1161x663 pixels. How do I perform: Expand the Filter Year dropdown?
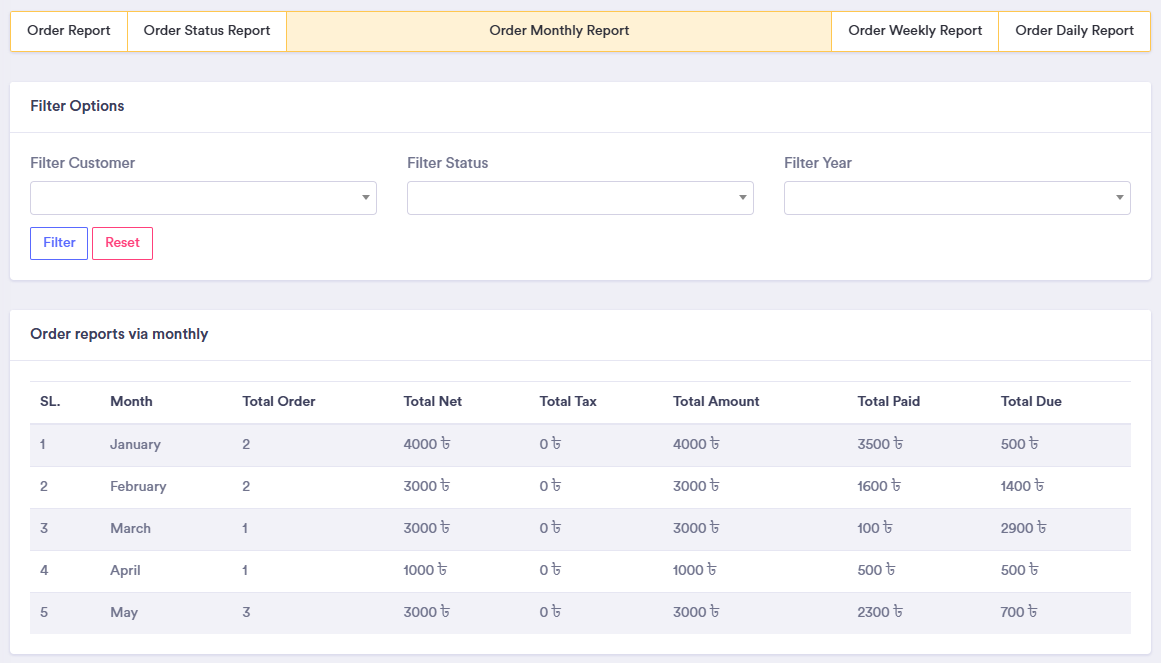coord(957,198)
